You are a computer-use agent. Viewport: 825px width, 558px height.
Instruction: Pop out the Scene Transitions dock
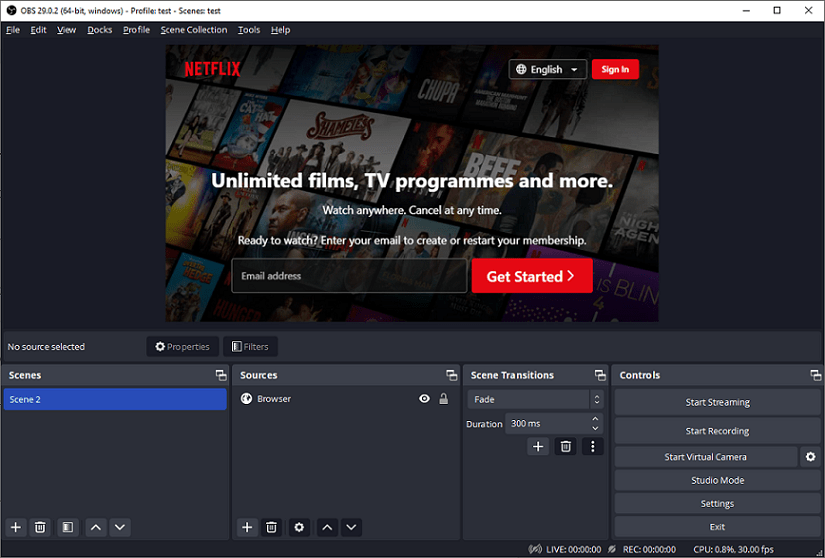(600, 375)
